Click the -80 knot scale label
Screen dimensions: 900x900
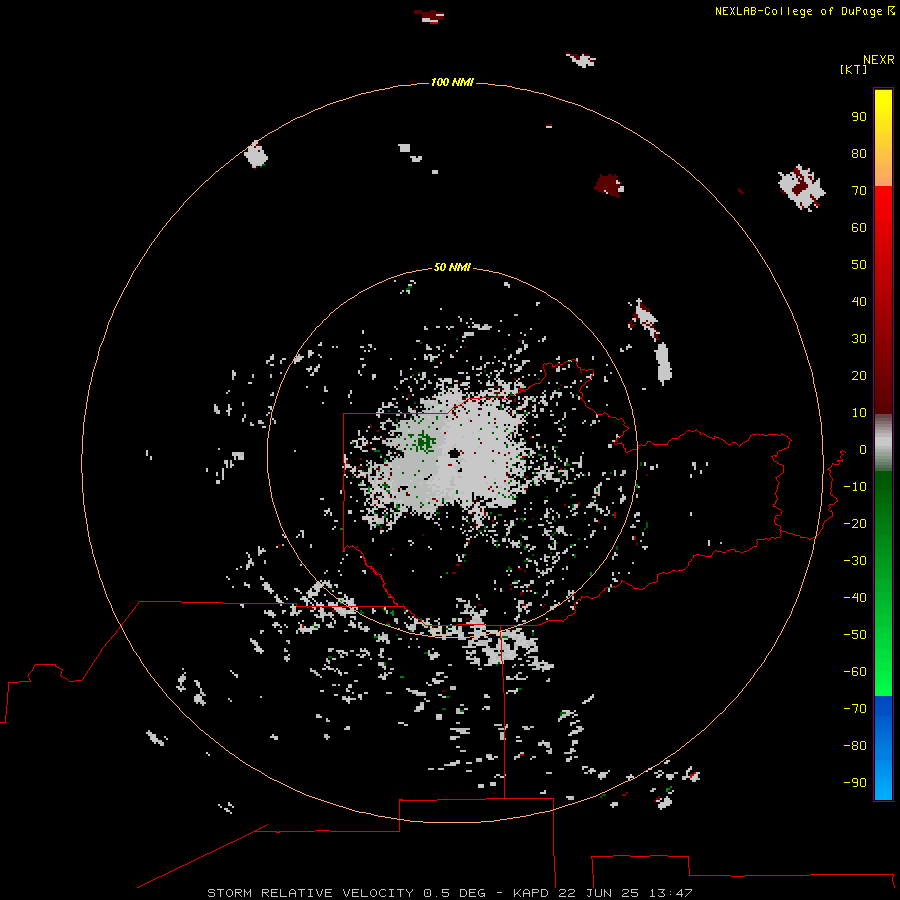[x=855, y=746]
